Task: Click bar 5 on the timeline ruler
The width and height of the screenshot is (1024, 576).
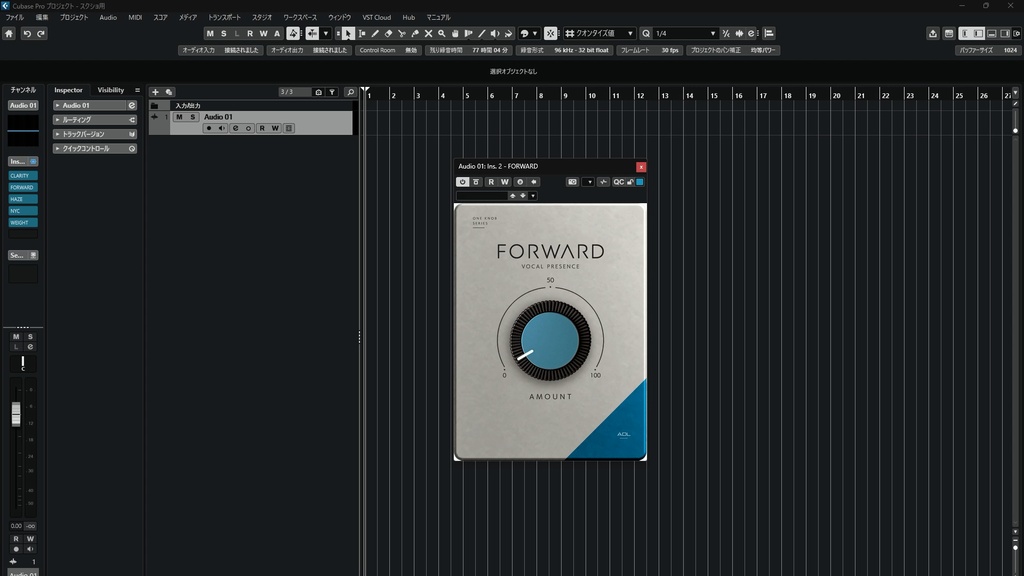Action: pyautogui.click(x=467, y=95)
